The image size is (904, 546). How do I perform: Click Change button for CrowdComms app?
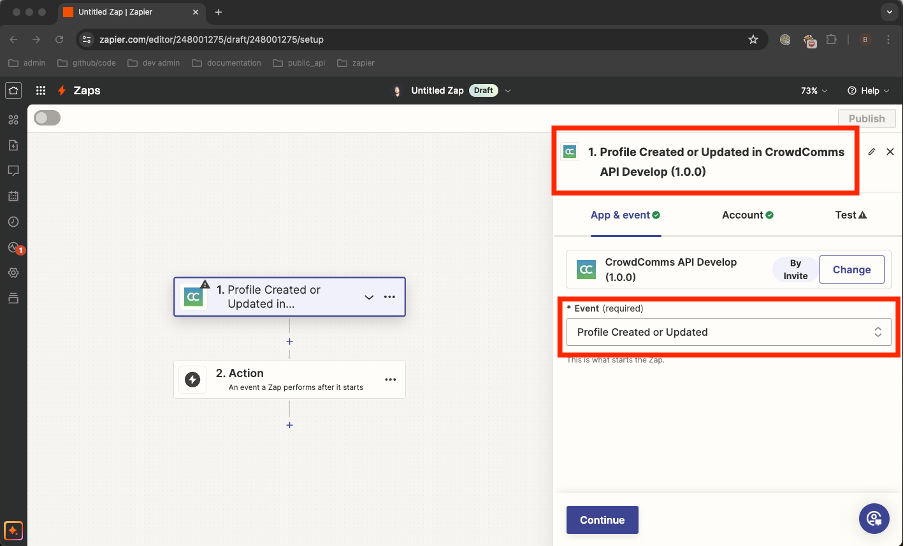coord(851,269)
